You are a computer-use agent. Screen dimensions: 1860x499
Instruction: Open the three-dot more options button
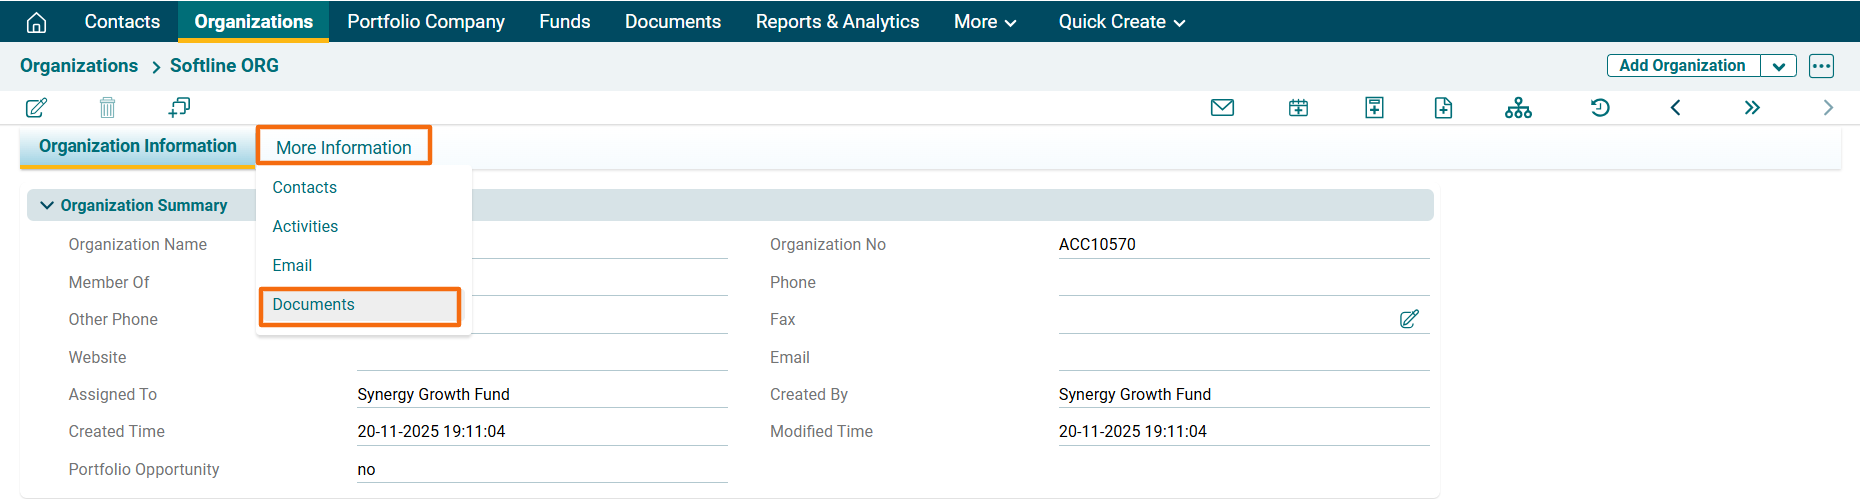1821,66
